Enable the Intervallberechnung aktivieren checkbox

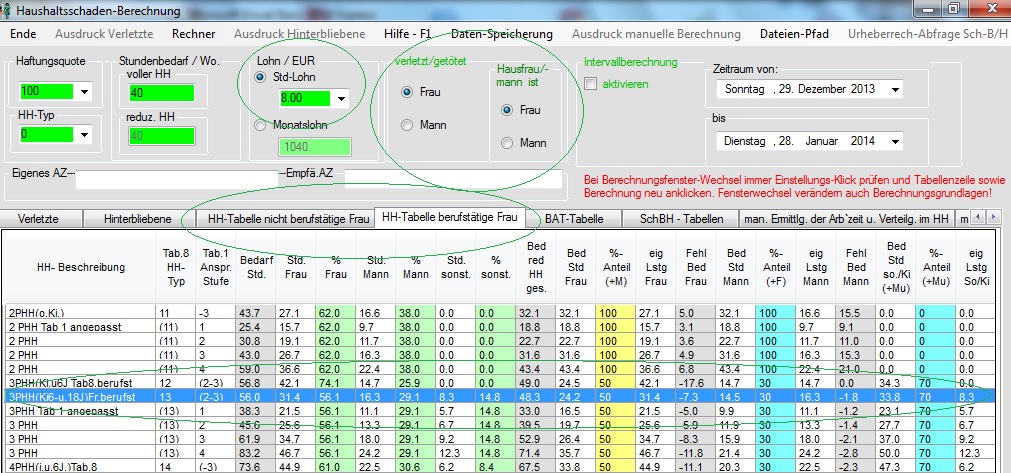click(590, 84)
